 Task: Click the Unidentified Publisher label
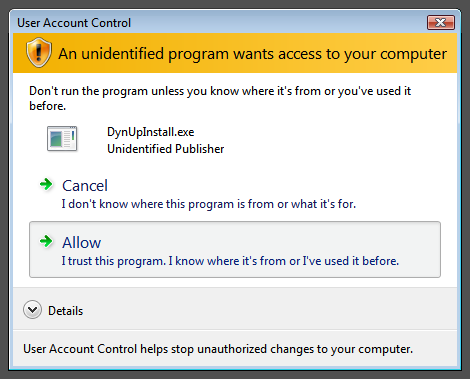click(166, 149)
